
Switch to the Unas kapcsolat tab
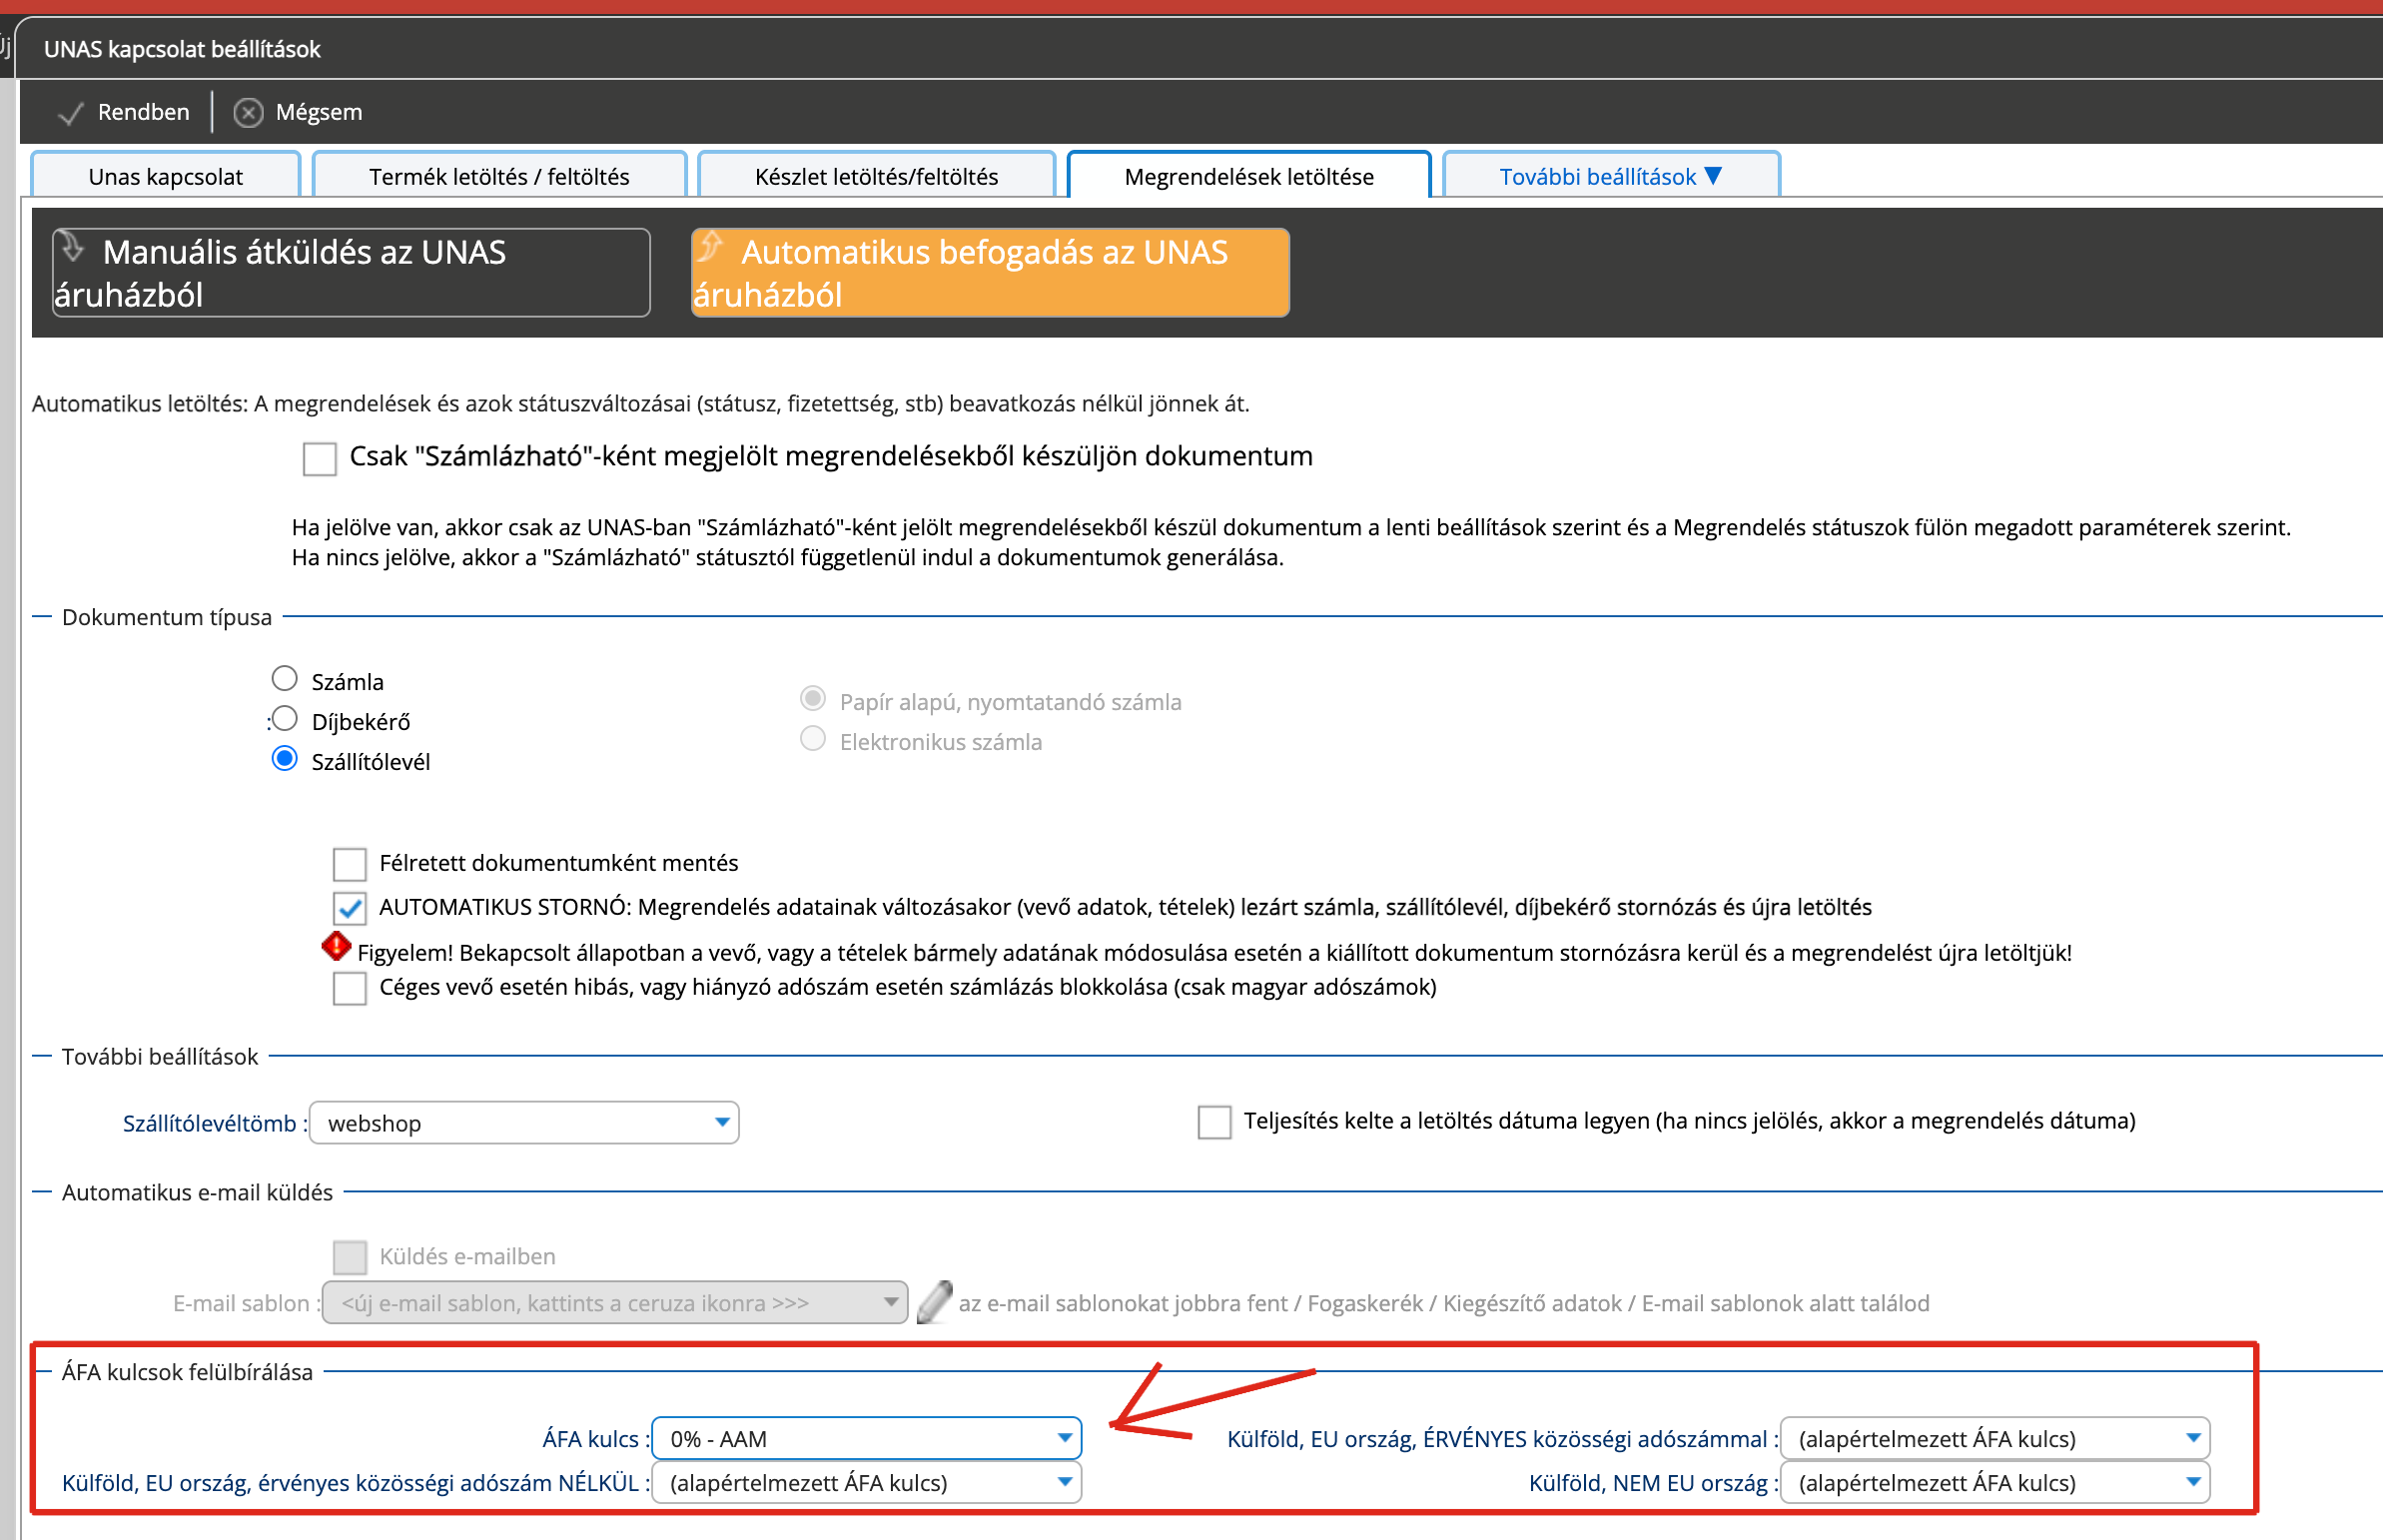click(166, 176)
